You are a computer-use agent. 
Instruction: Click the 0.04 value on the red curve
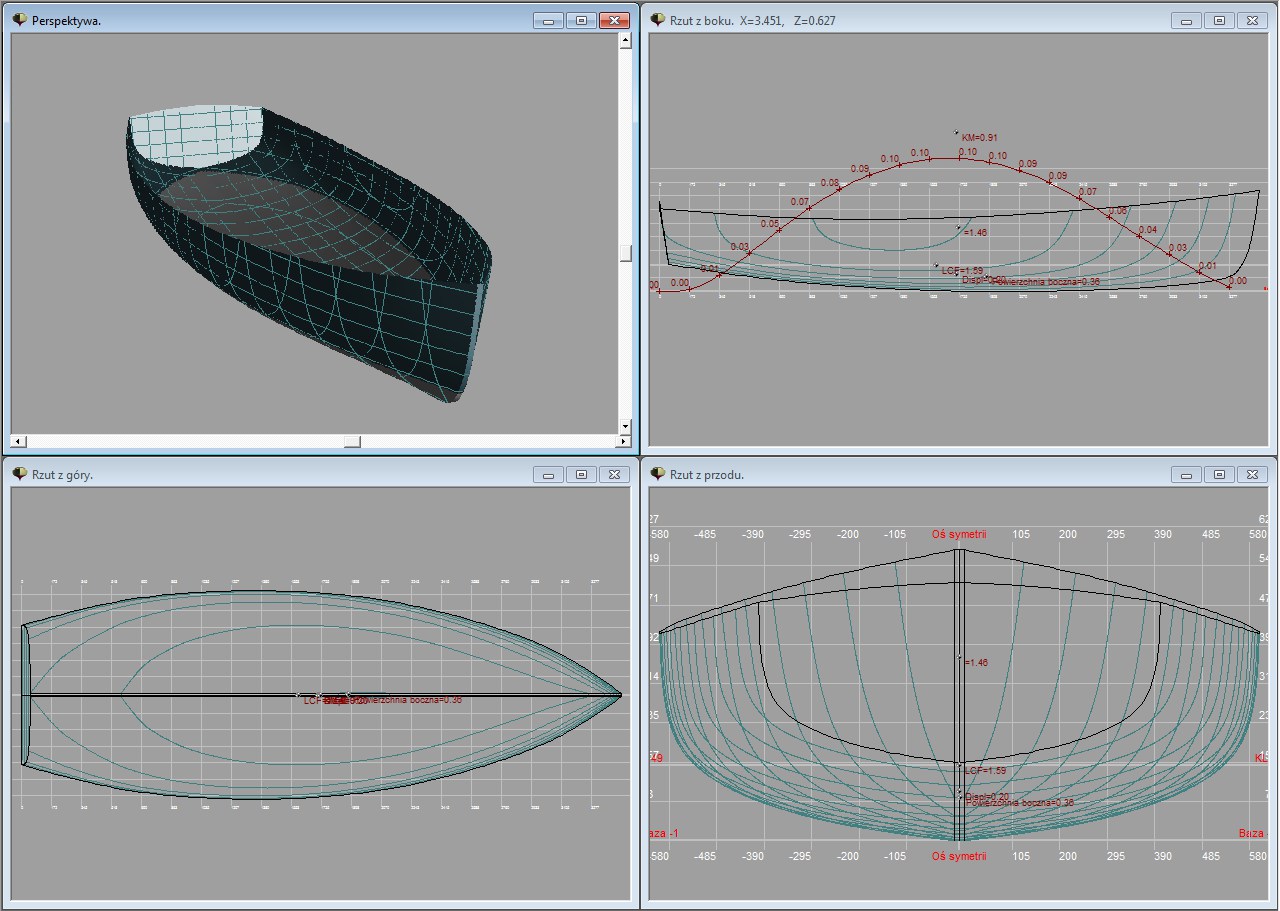pos(1147,230)
